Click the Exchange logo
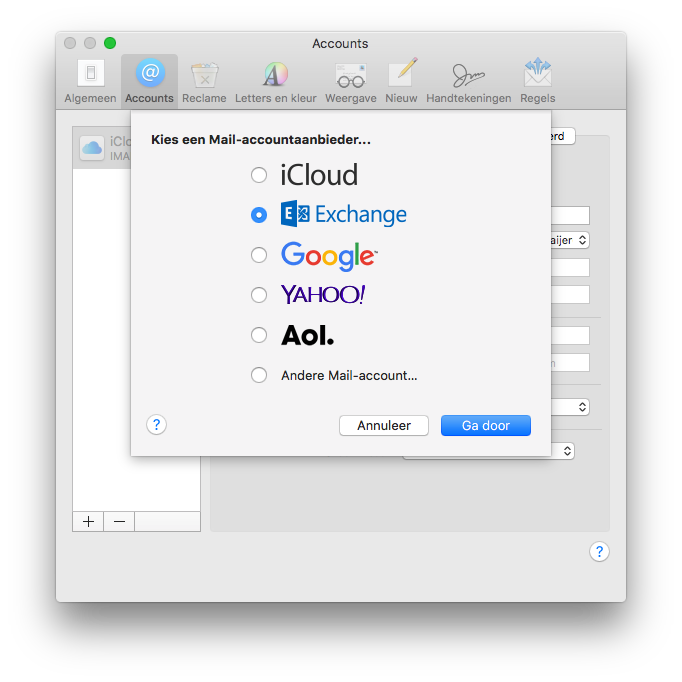 (x=344, y=214)
